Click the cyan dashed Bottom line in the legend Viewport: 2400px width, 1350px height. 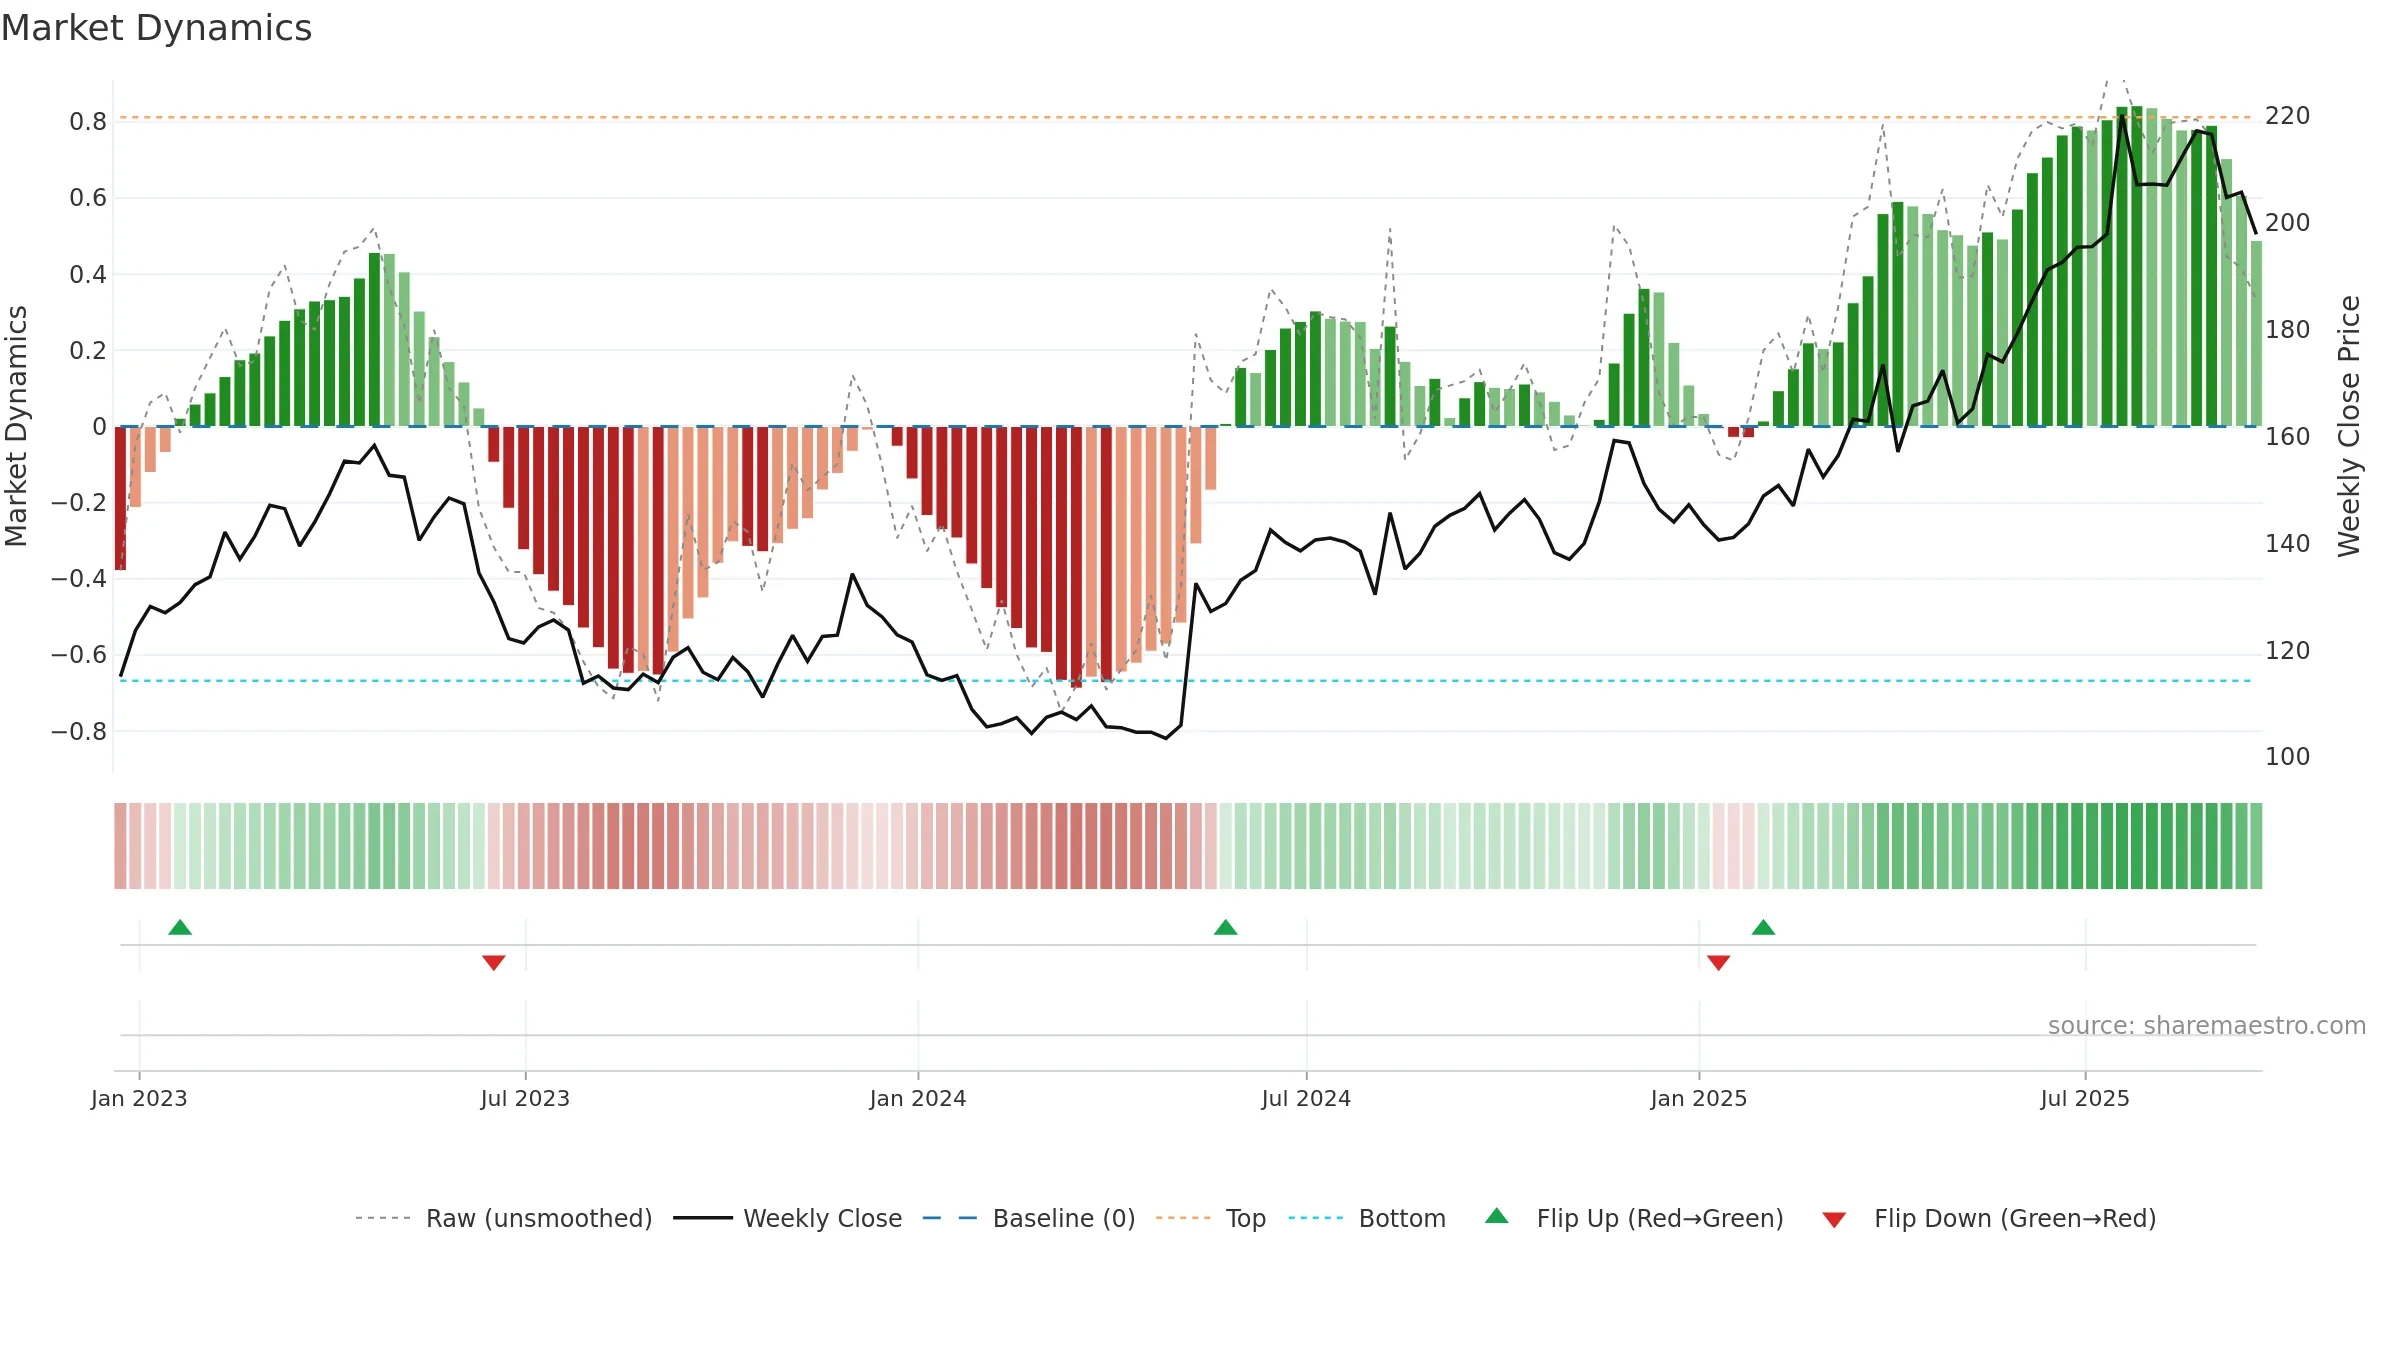(1316, 1218)
